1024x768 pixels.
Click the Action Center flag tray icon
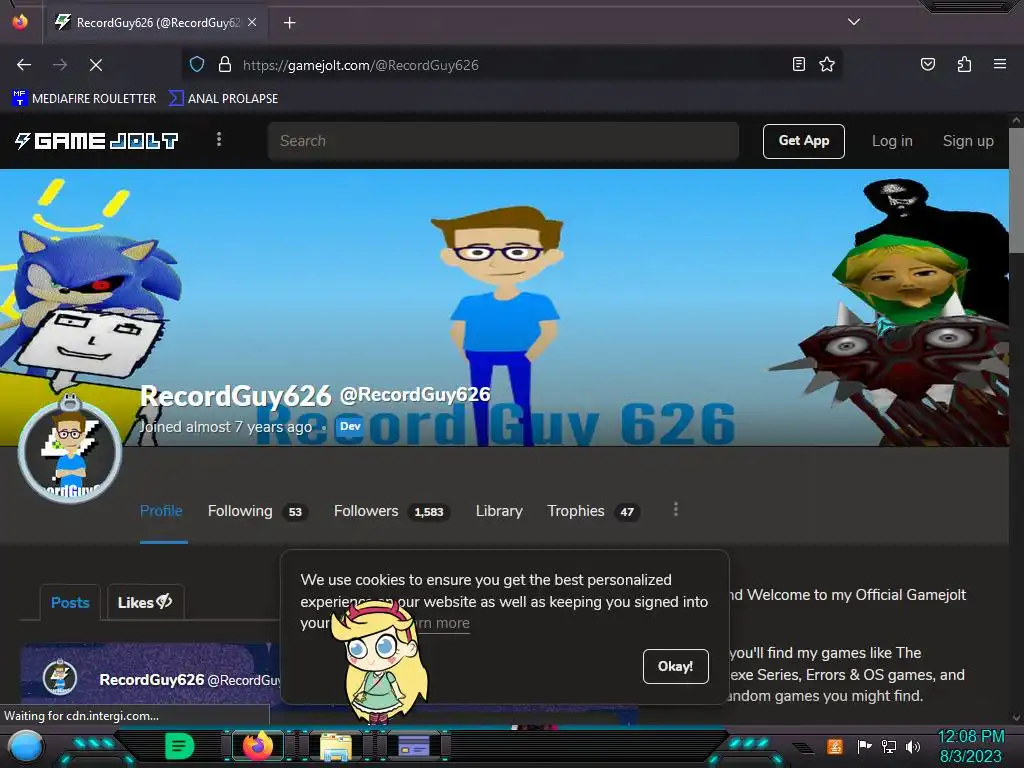coord(864,746)
